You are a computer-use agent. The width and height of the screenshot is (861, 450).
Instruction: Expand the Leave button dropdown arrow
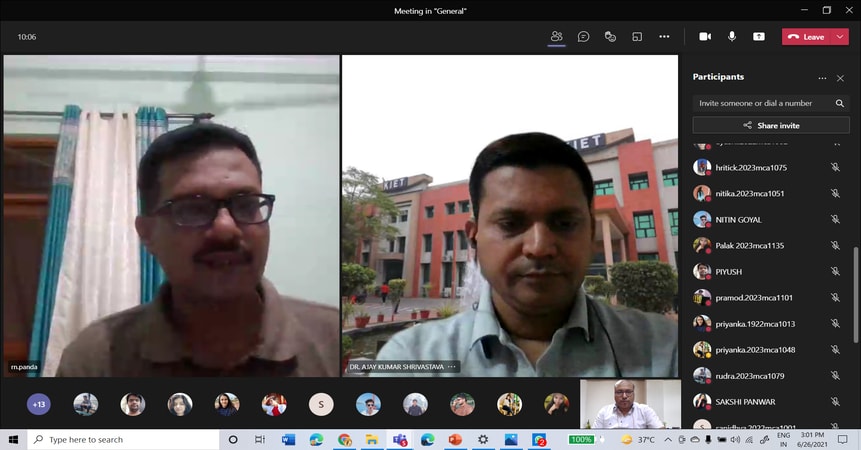click(x=839, y=37)
